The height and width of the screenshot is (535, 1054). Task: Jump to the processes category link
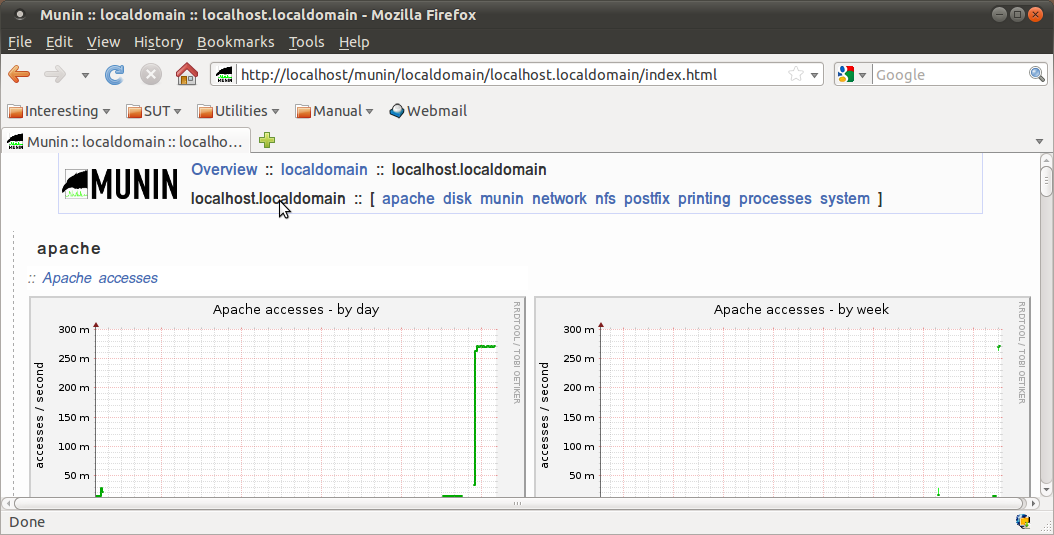tap(775, 198)
